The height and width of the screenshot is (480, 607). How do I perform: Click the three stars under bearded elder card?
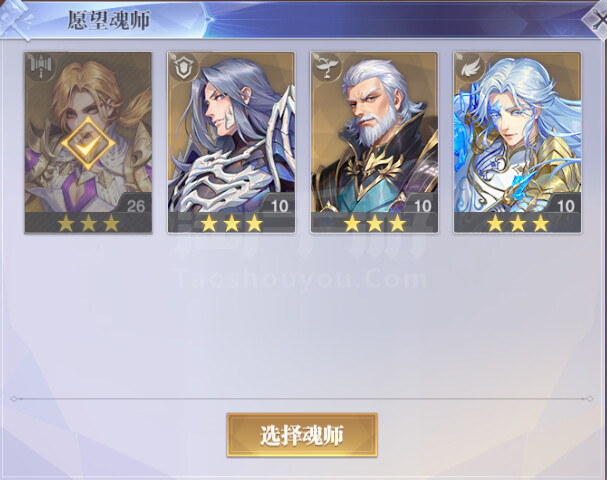coord(375,223)
